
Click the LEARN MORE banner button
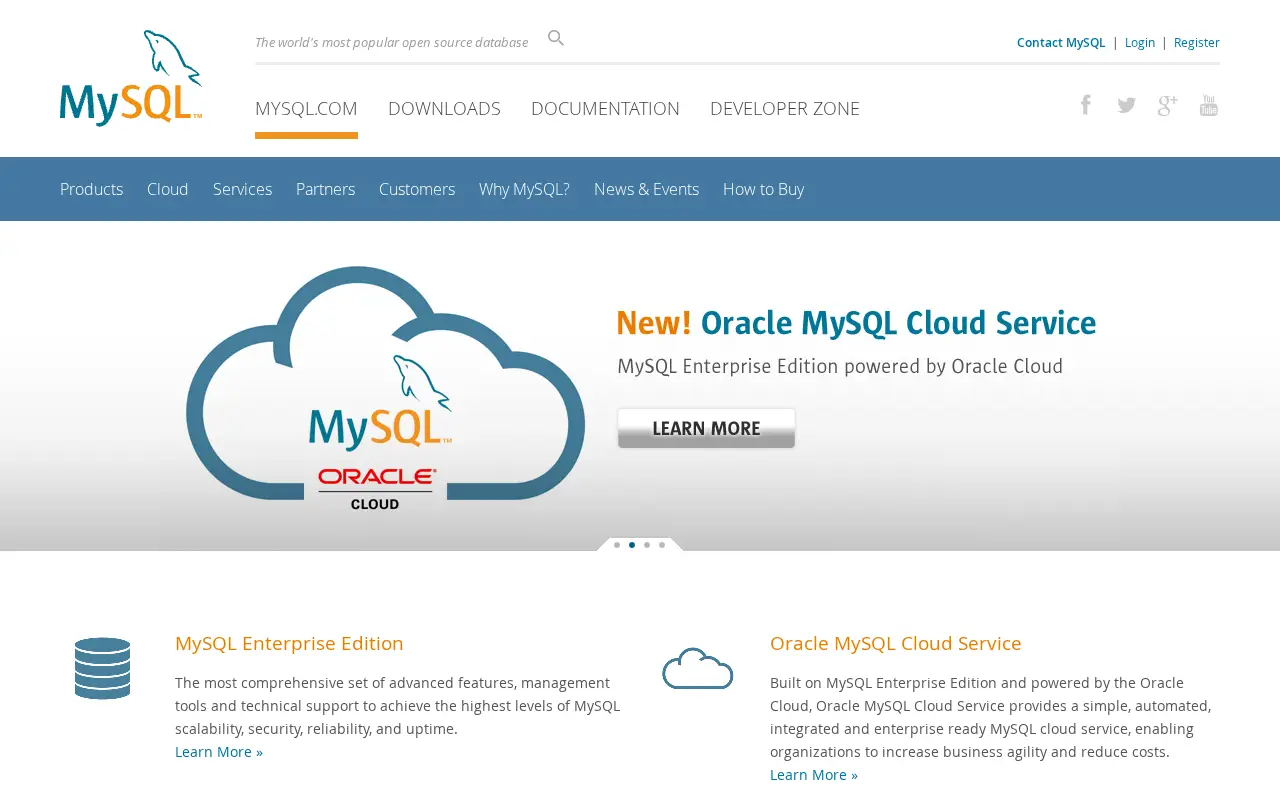point(706,428)
